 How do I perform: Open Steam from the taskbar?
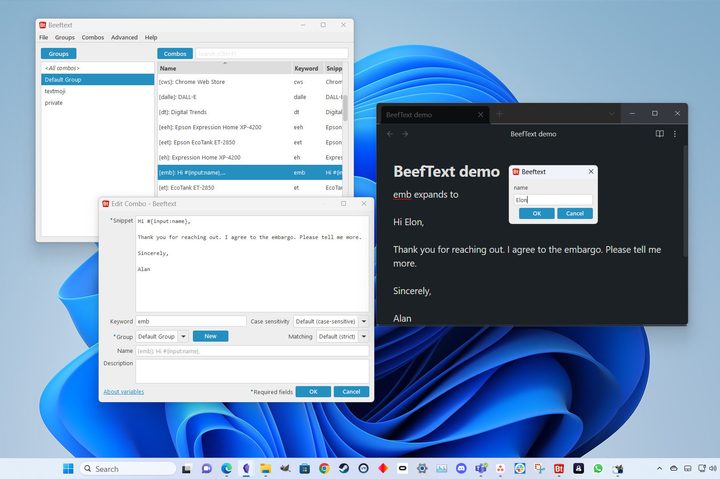point(343,468)
